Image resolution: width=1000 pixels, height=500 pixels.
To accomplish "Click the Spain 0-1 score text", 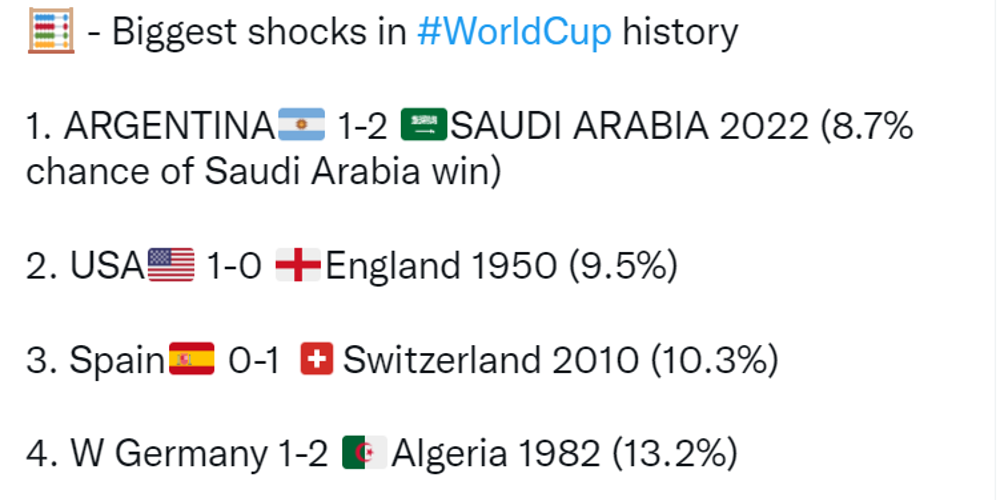I will tap(254, 360).
